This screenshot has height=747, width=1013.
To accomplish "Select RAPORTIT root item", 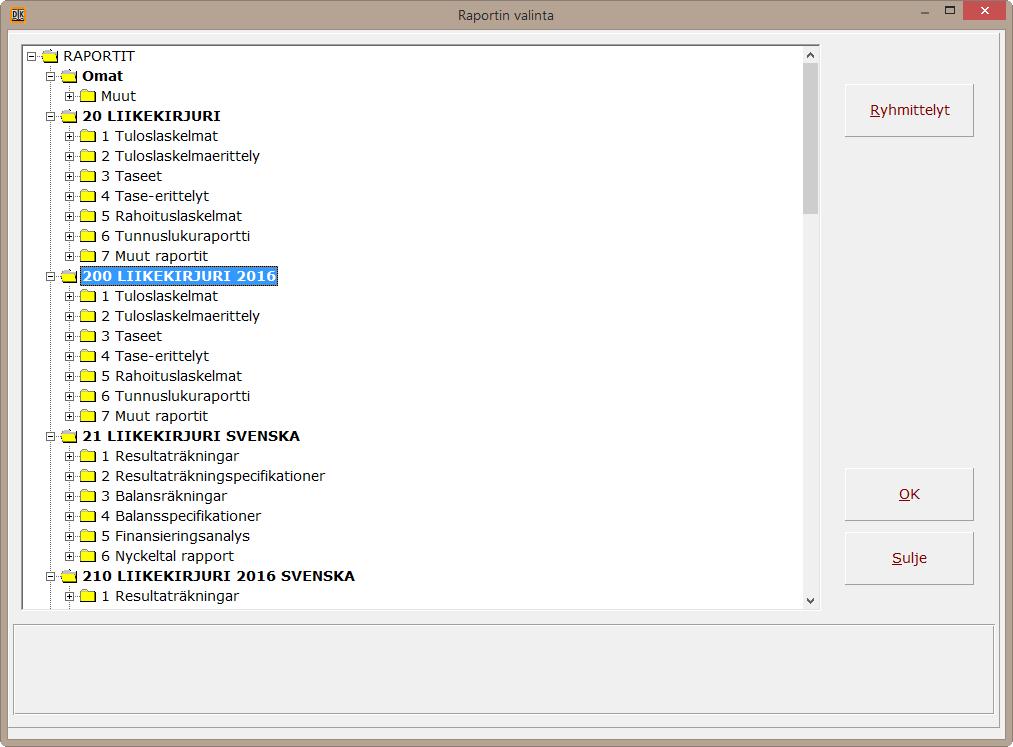I will [x=99, y=56].
